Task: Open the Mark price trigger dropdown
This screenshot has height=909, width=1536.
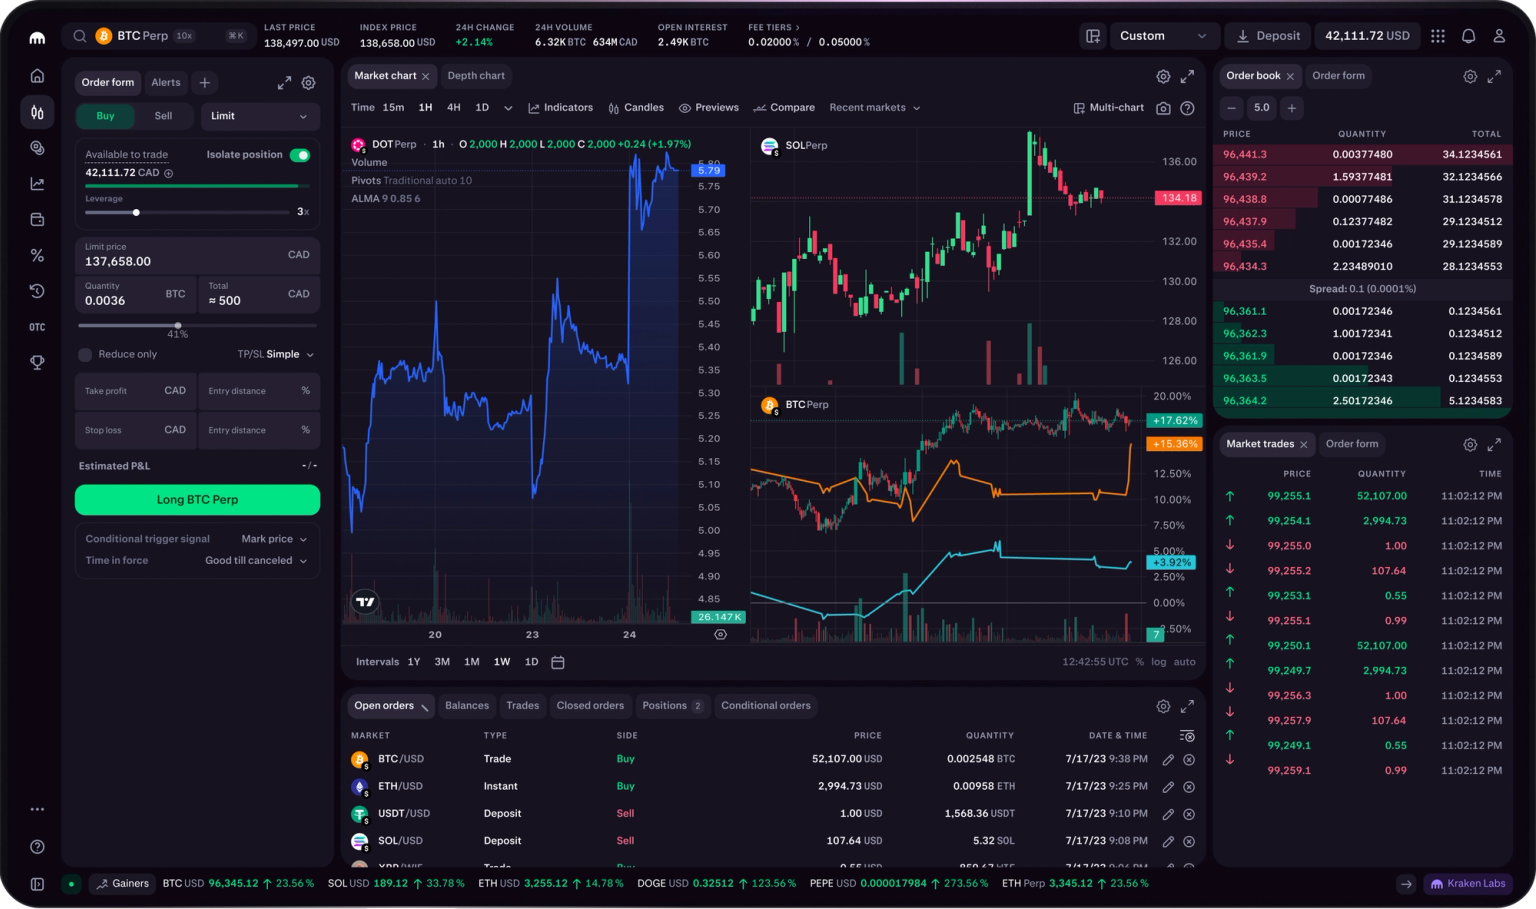Action: (x=274, y=539)
